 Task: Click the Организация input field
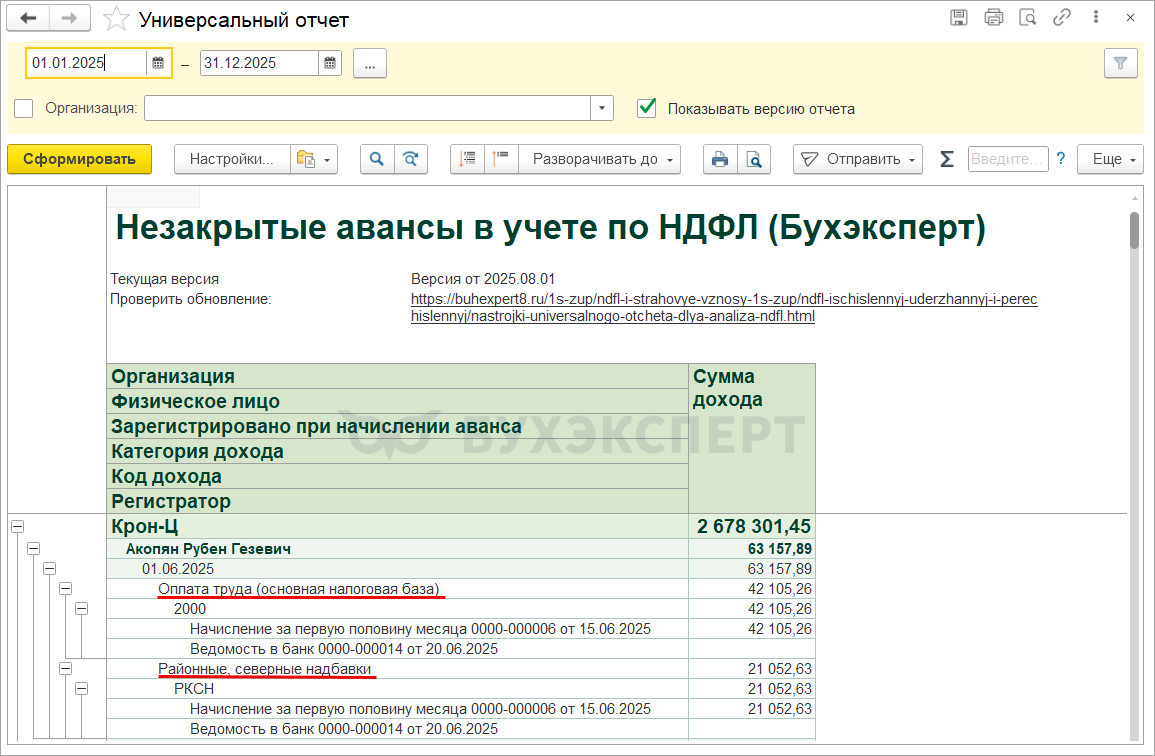coord(368,108)
